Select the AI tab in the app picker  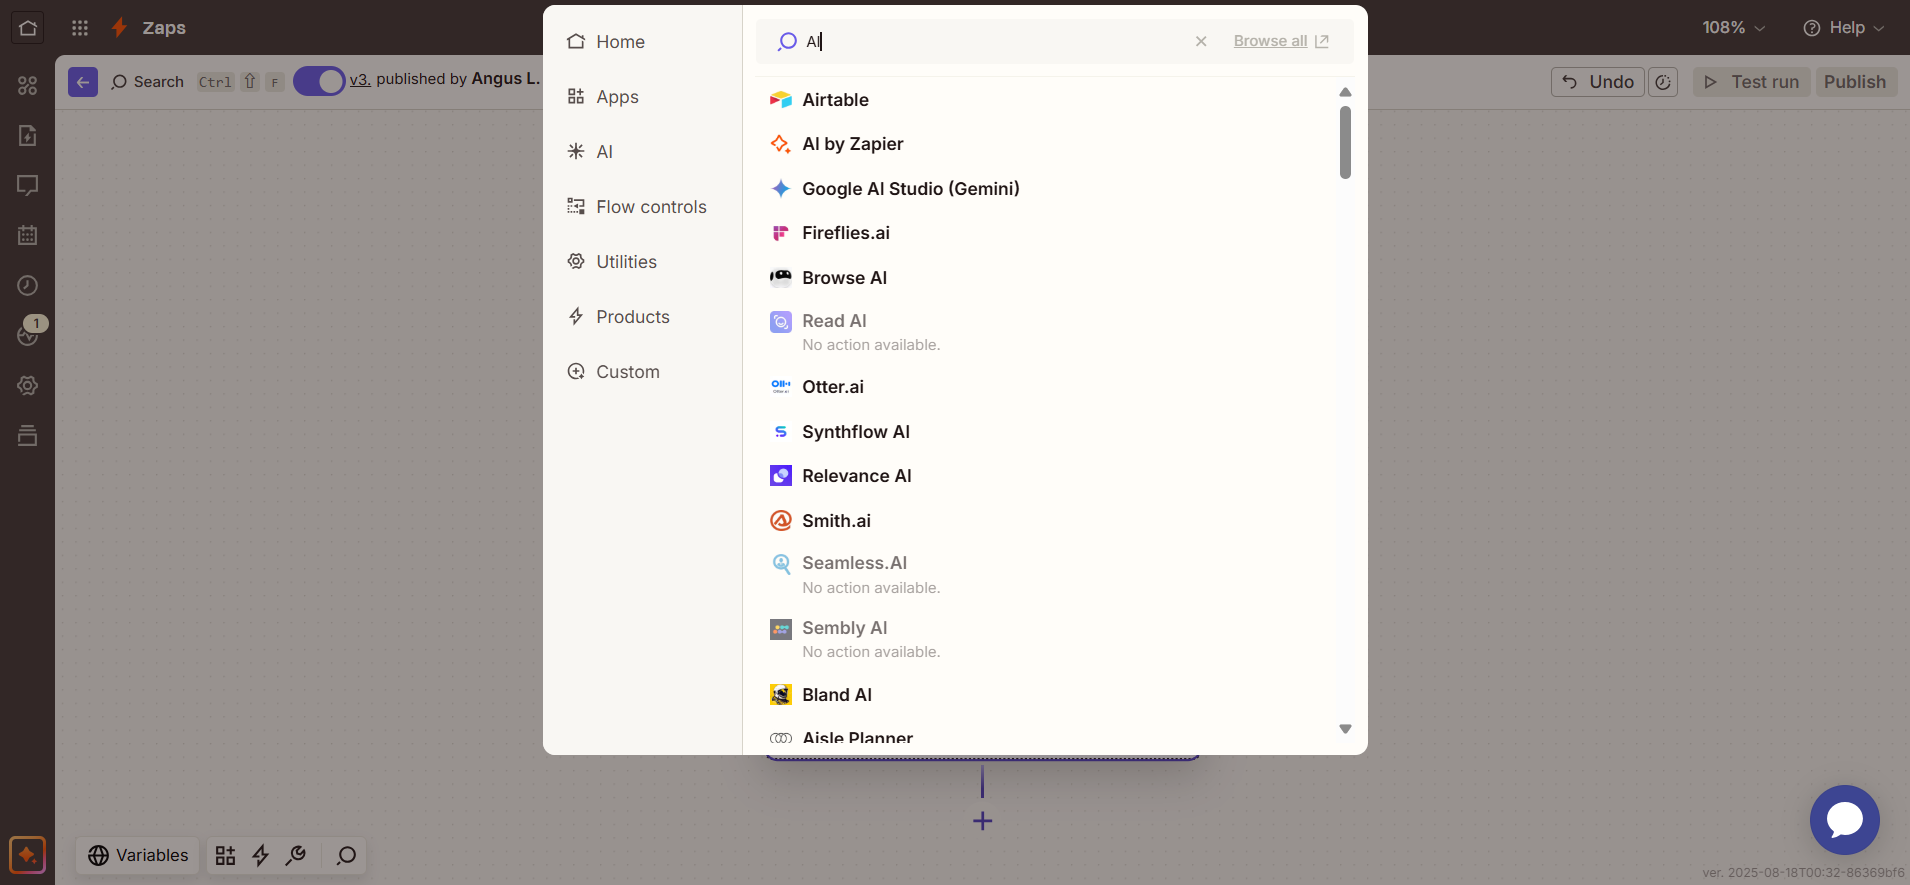click(642, 152)
